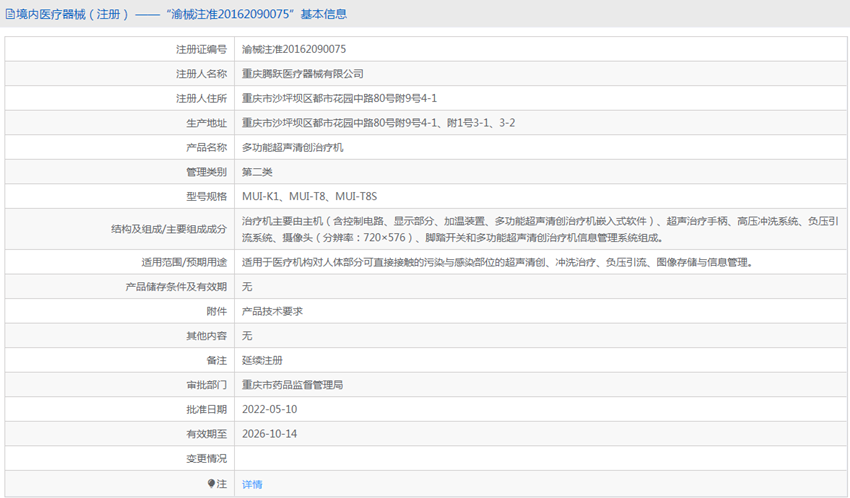Click registrant name 重庆腾跃医疗器械有限公司

click(x=302, y=74)
